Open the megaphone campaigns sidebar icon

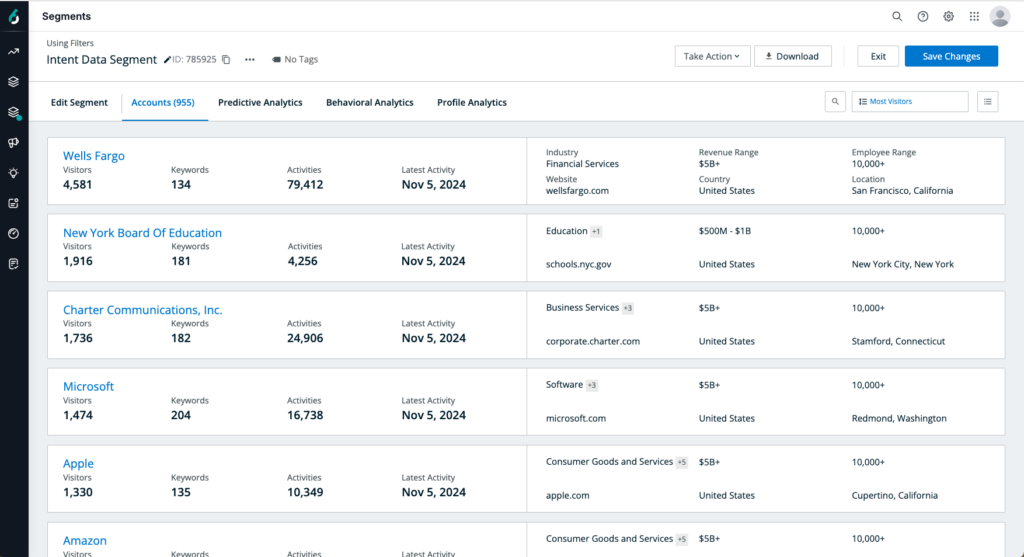14,142
